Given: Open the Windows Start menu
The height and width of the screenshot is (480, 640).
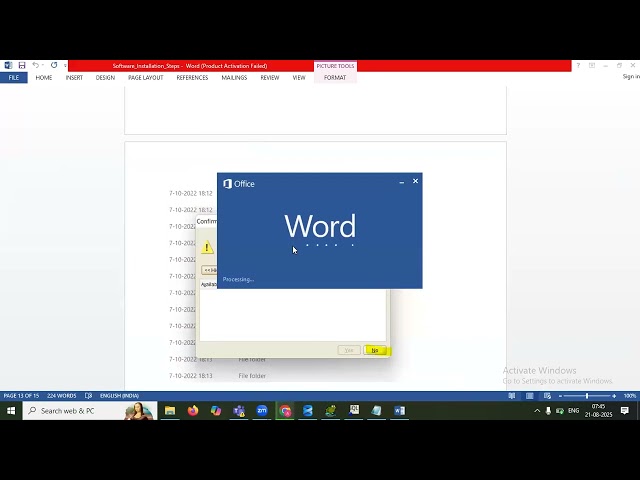Looking at the screenshot, I should pyautogui.click(x=11, y=411).
